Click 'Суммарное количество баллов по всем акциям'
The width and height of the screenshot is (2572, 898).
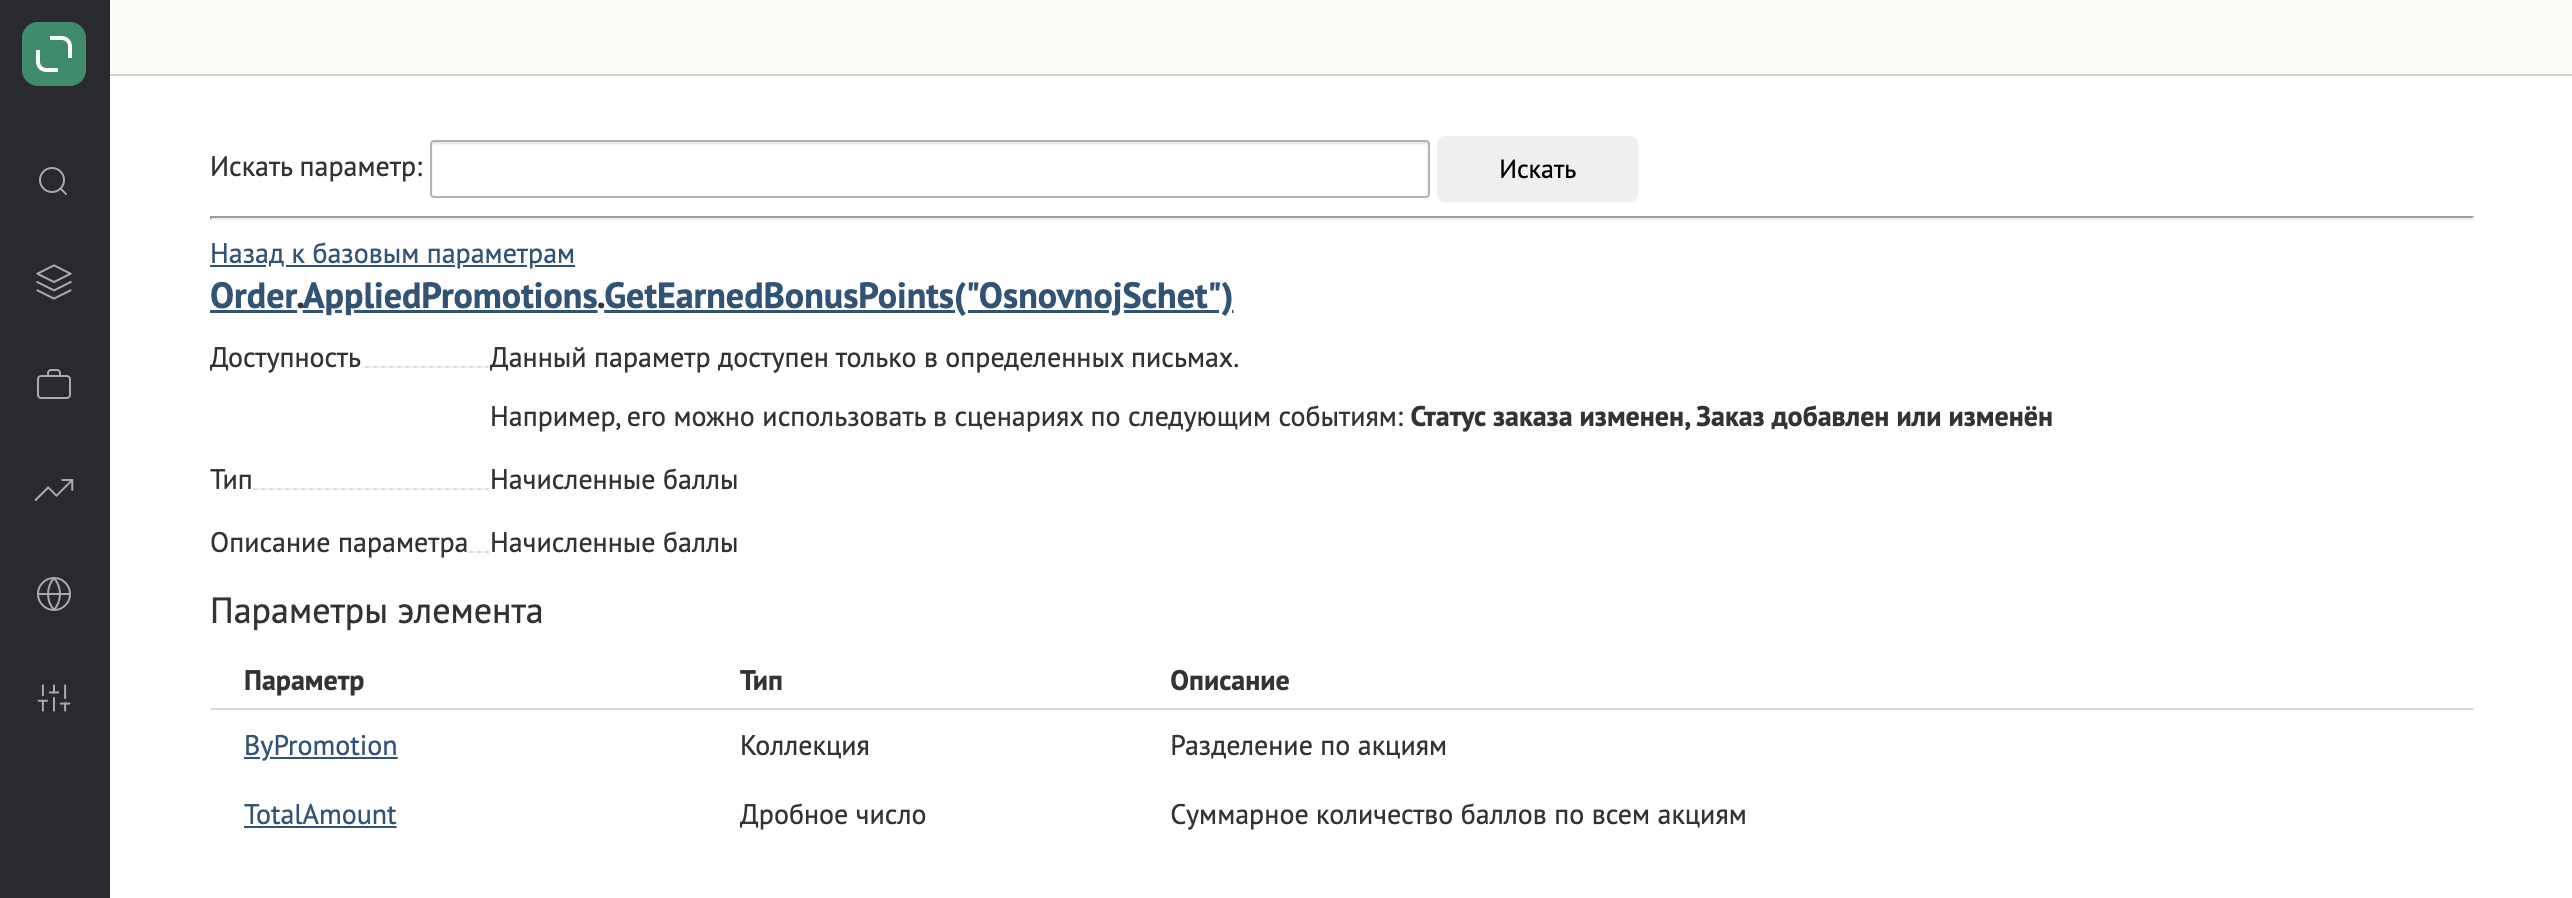point(1458,815)
